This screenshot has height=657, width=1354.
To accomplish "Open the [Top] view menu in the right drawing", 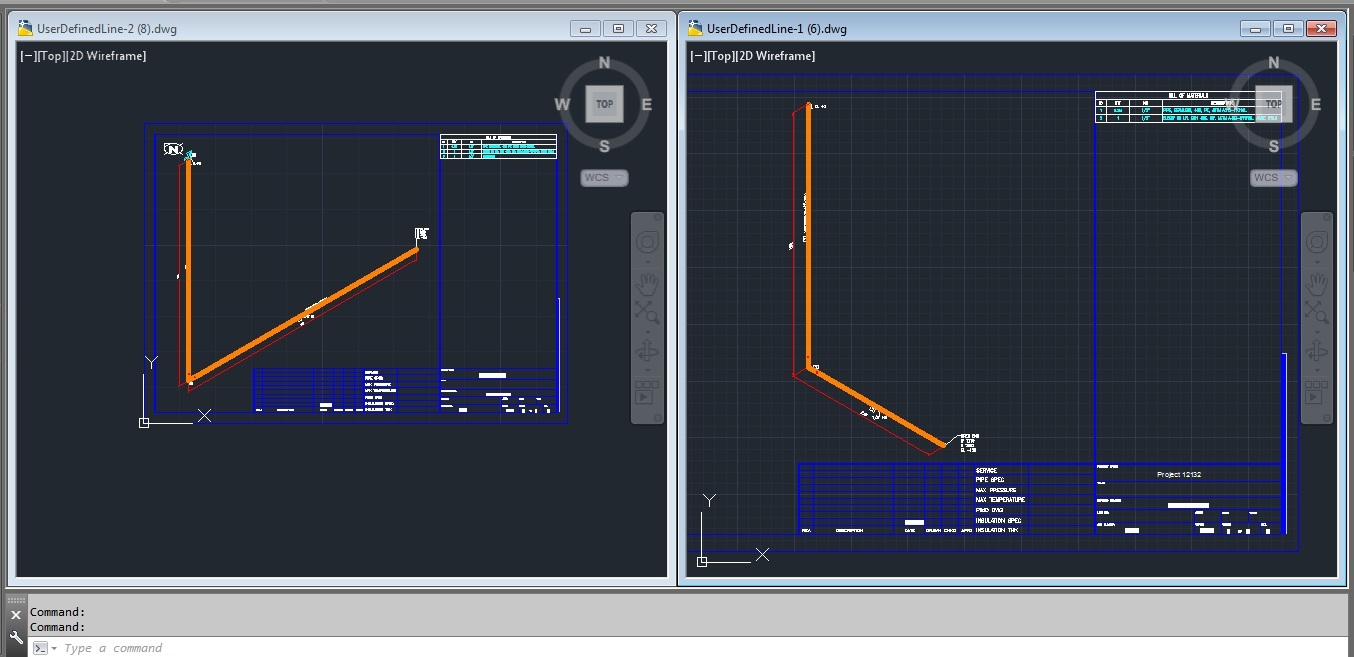I will click(x=720, y=56).
